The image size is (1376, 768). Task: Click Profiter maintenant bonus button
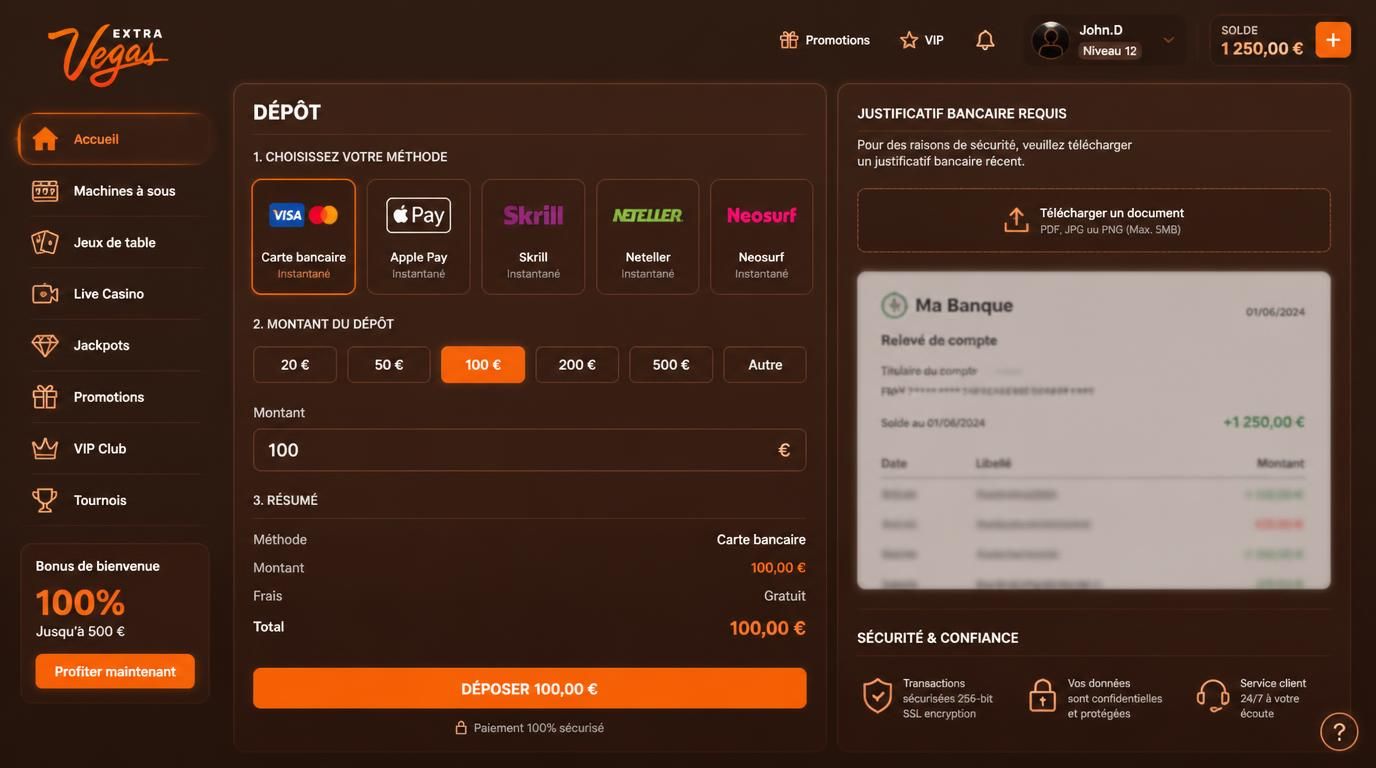(x=115, y=671)
